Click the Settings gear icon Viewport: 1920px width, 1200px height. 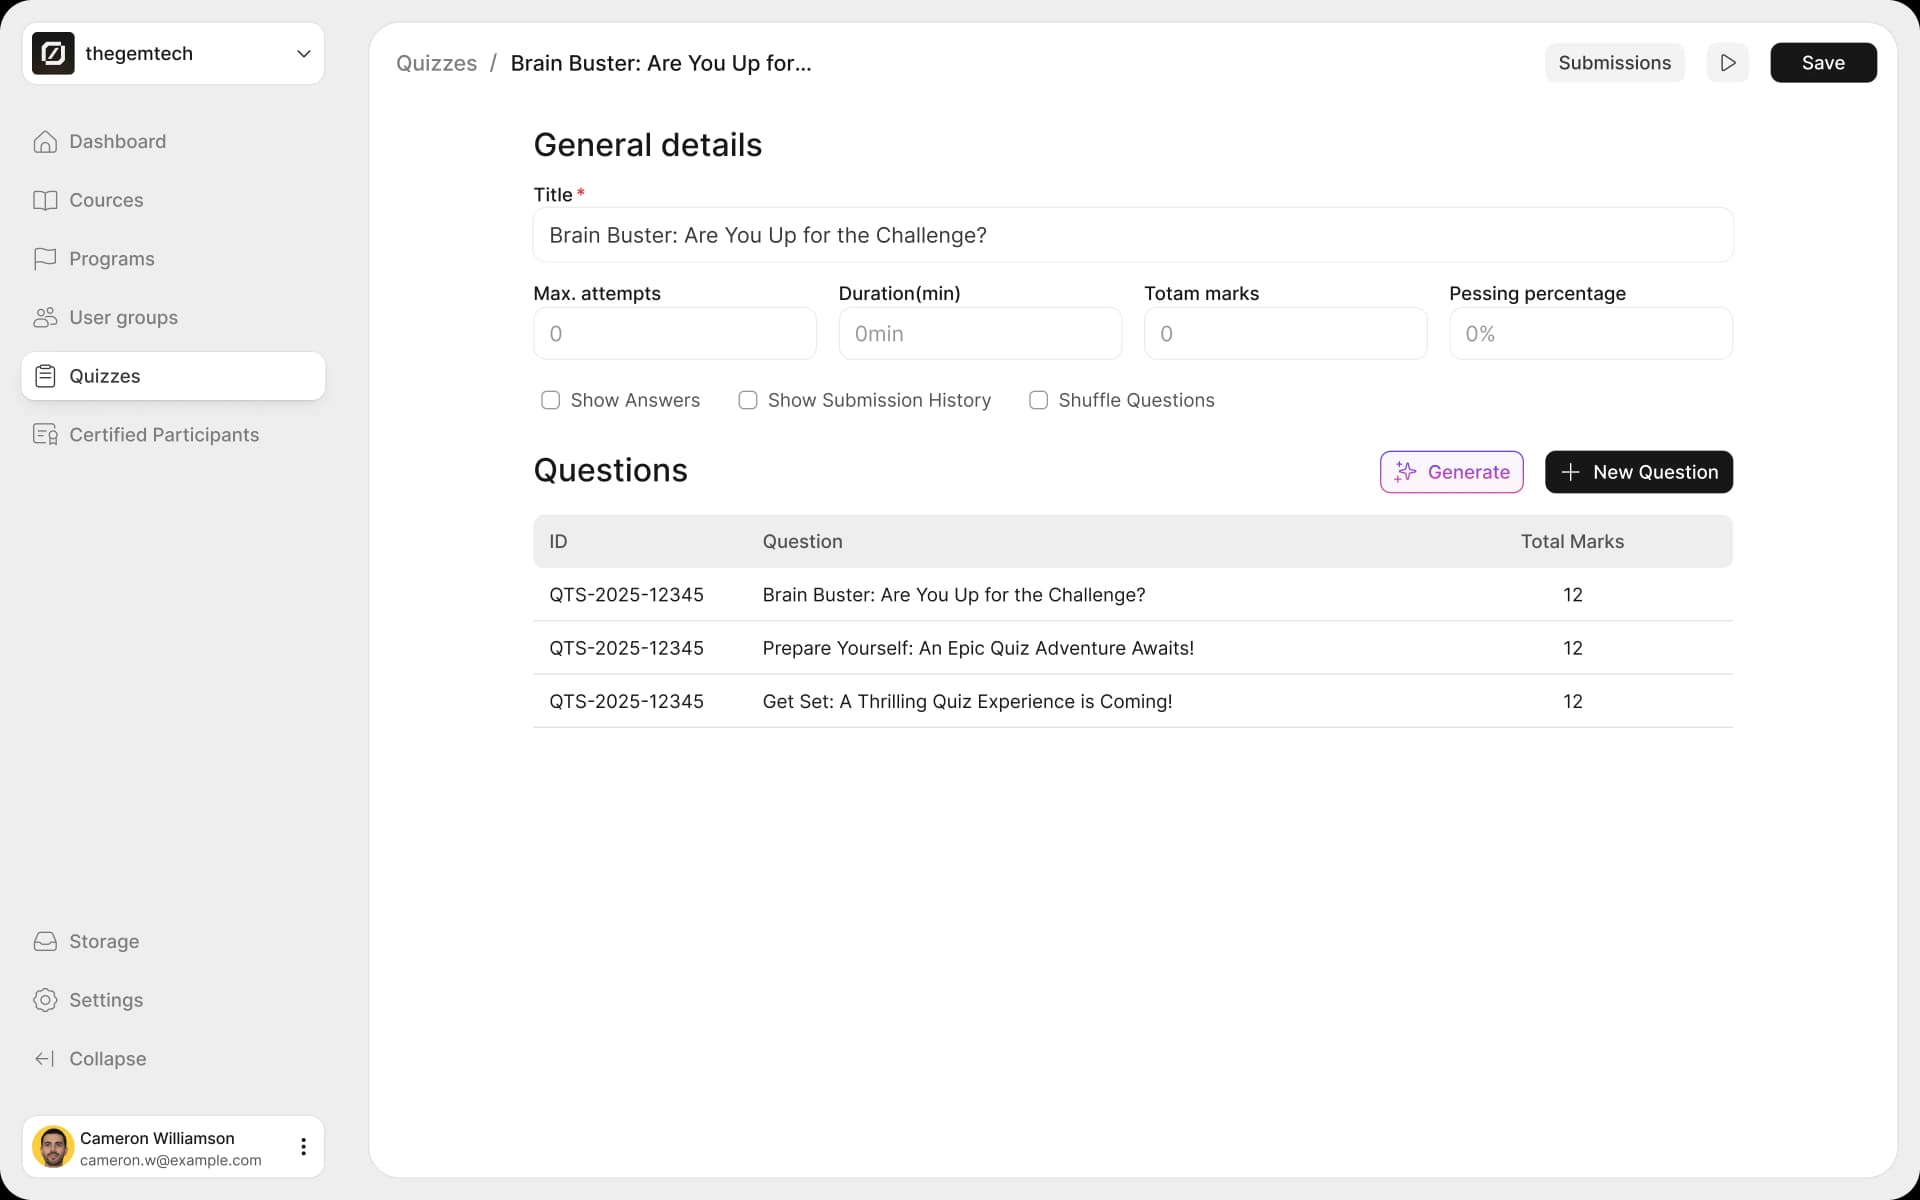(45, 1000)
